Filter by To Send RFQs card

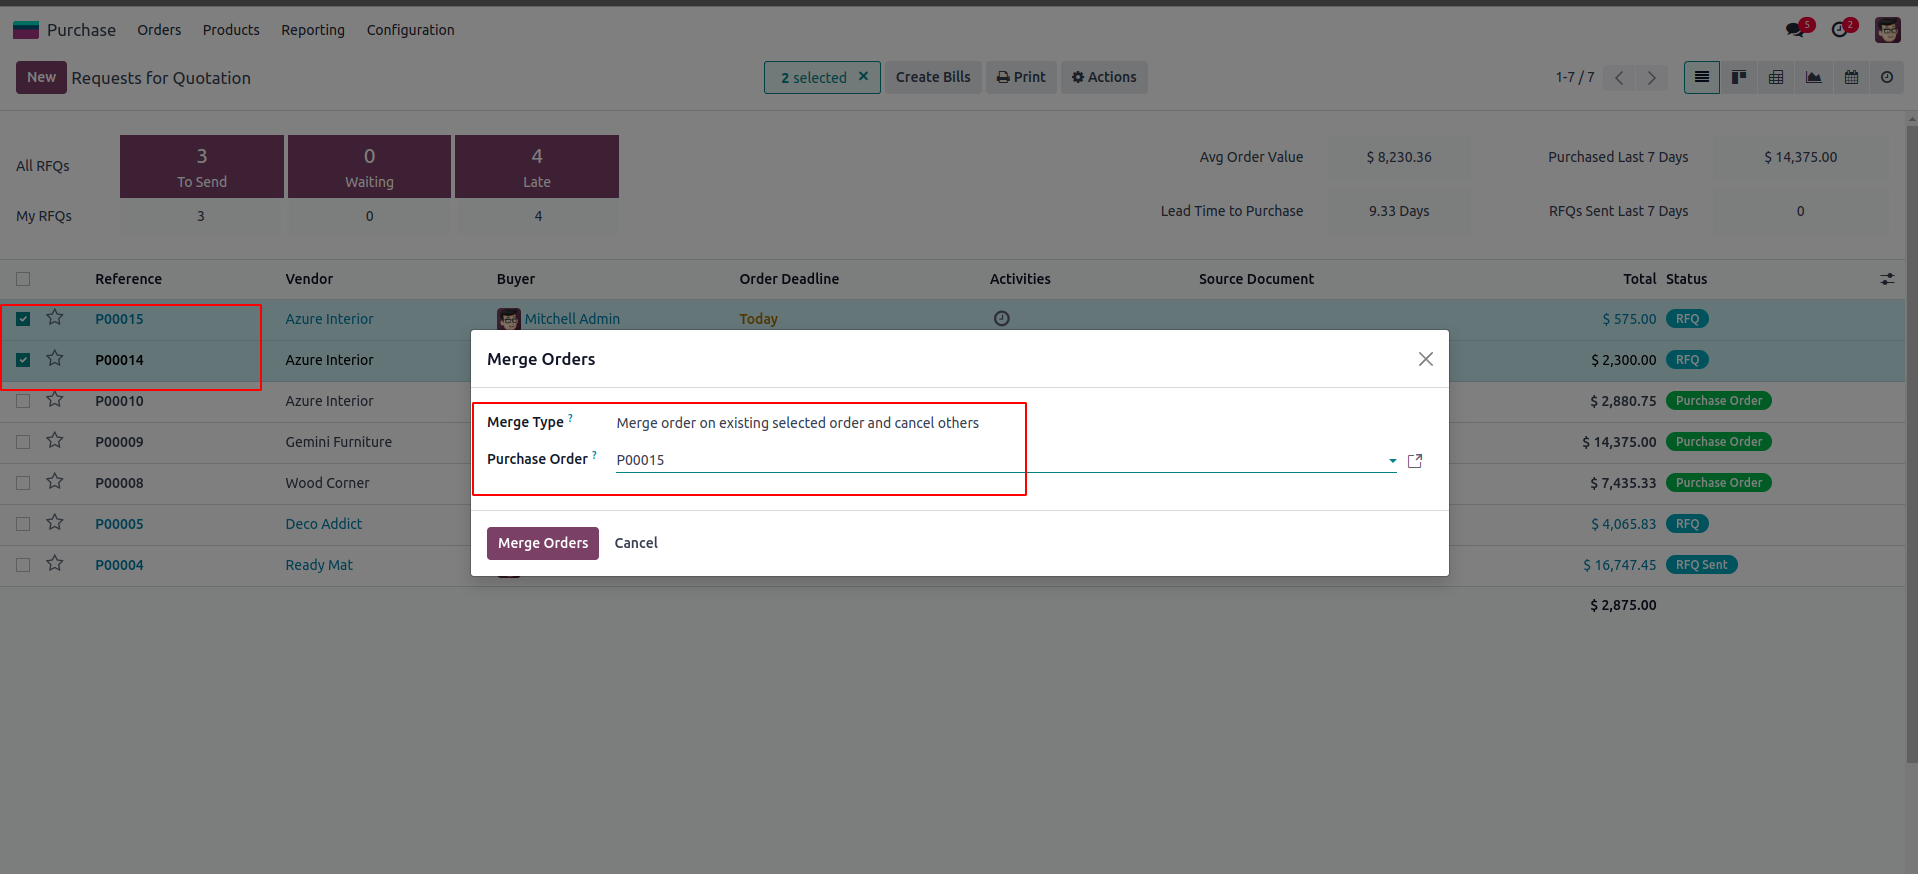pos(202,166)
